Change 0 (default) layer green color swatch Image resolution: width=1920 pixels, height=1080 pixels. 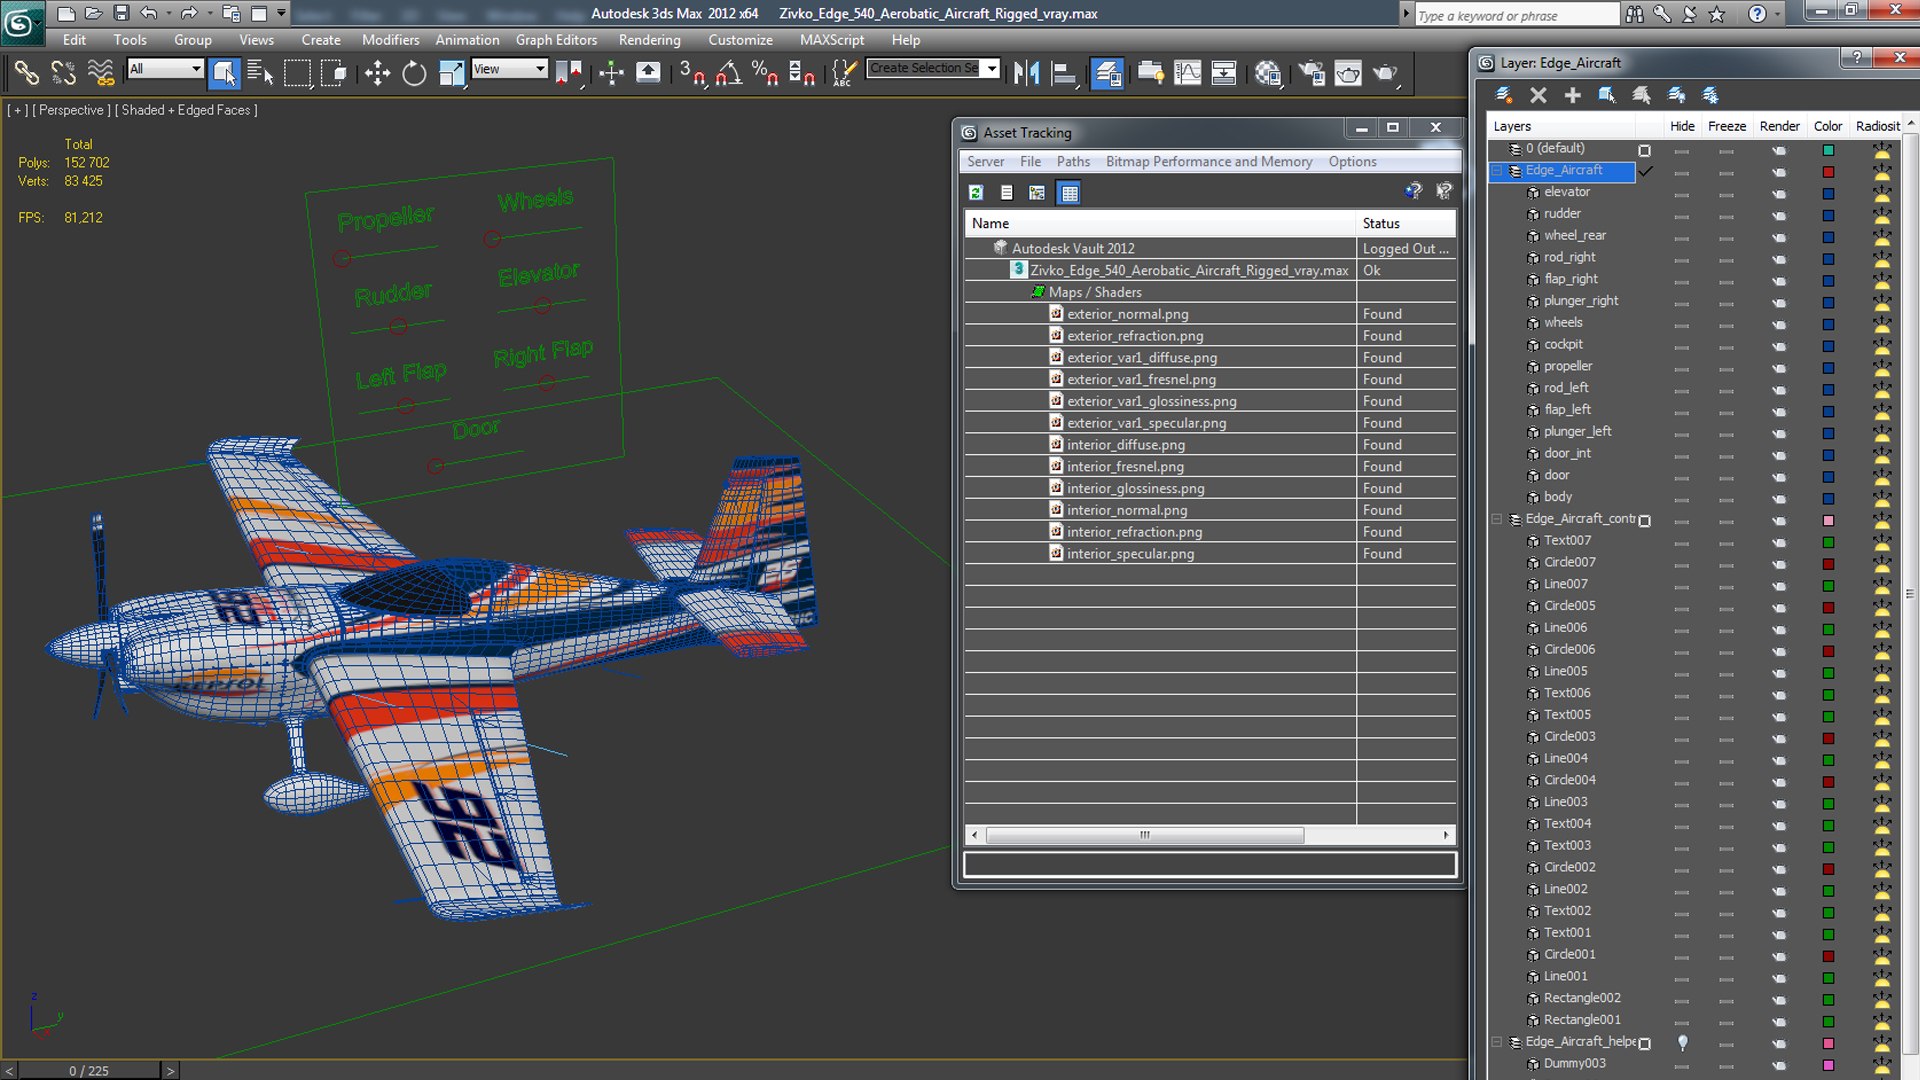1828,150
